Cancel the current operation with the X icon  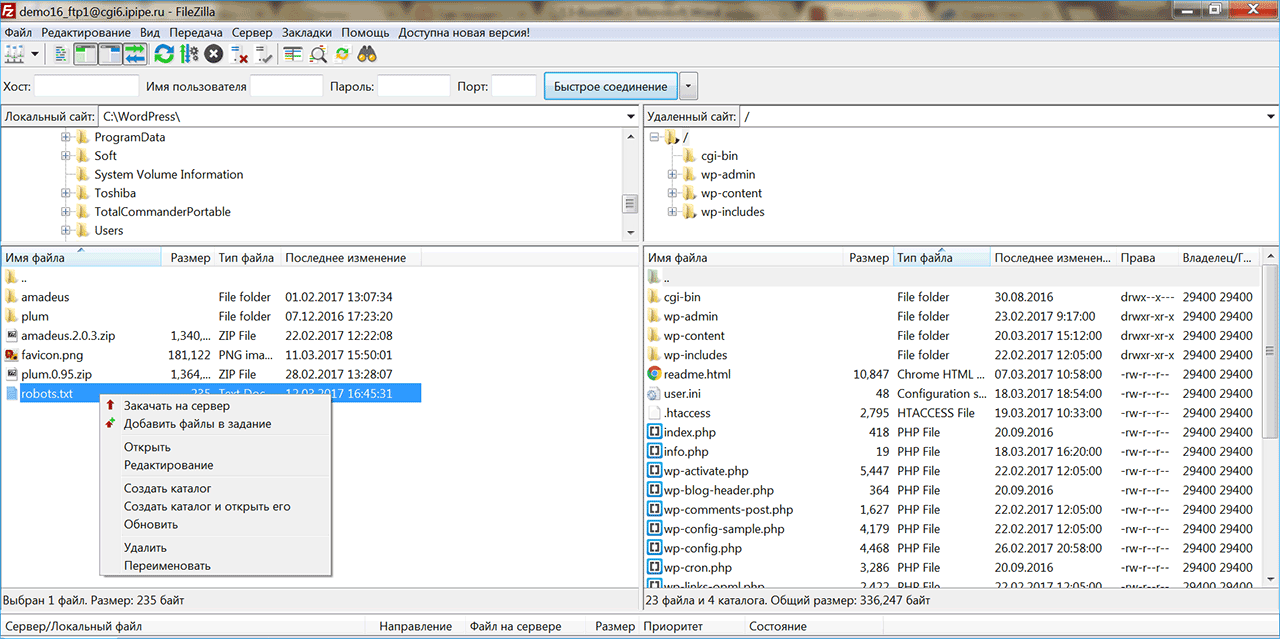point(213,54)
